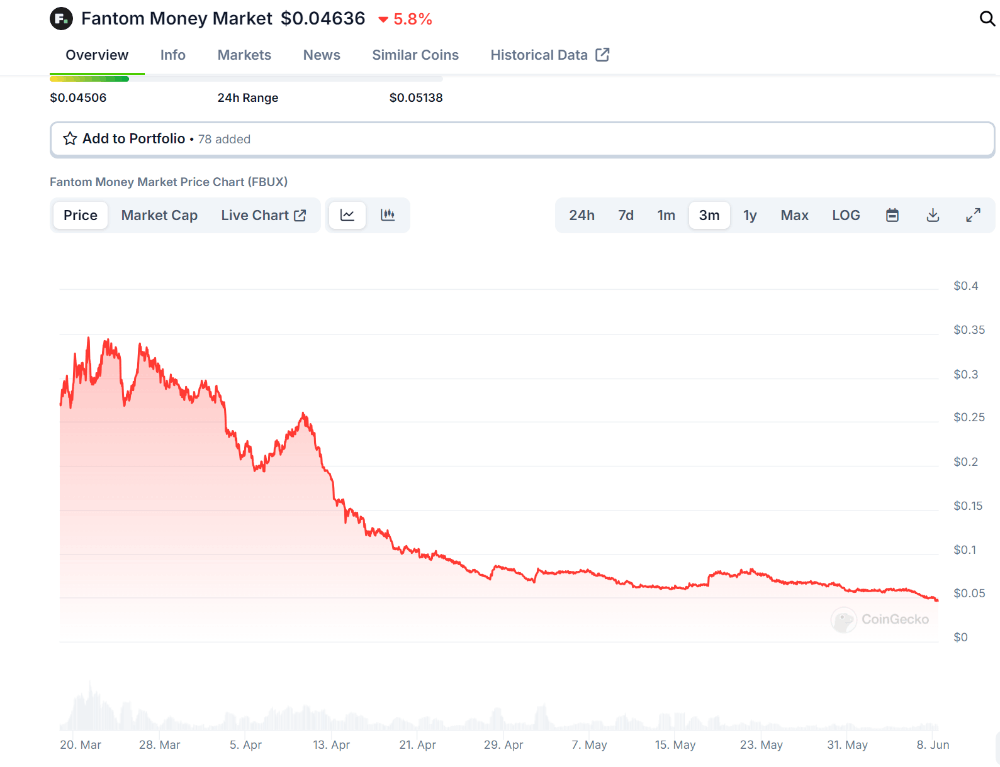Click the 24h range progress bar
The image size is (1000, 767).
coord(246,79)
